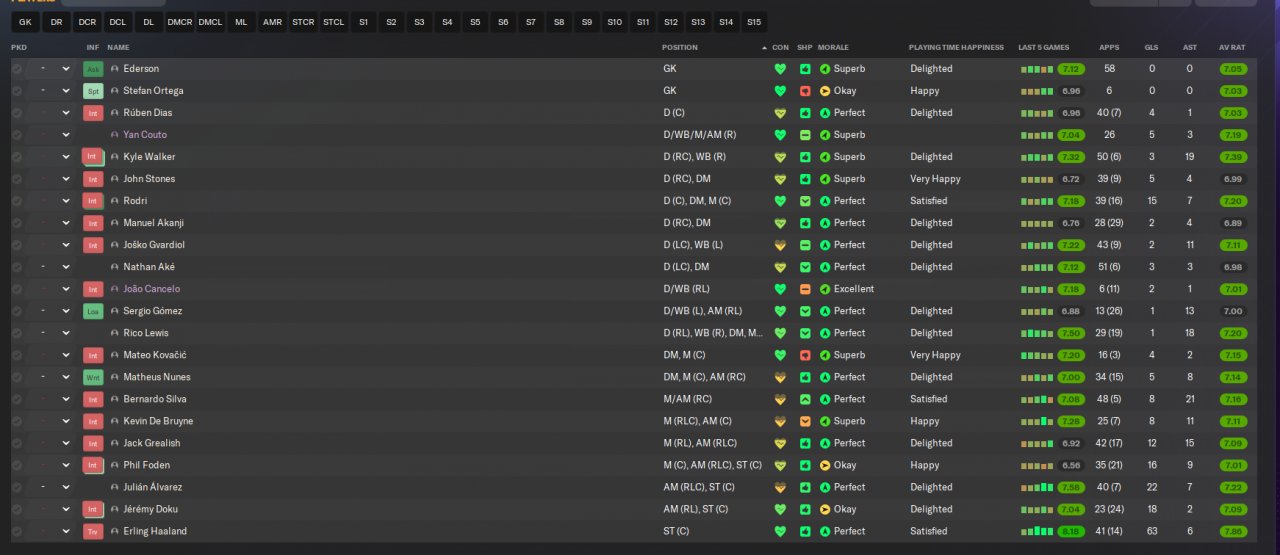
Task: Toggle the picked checkmark for Stefan Ortega
Action: pos(17,91)
